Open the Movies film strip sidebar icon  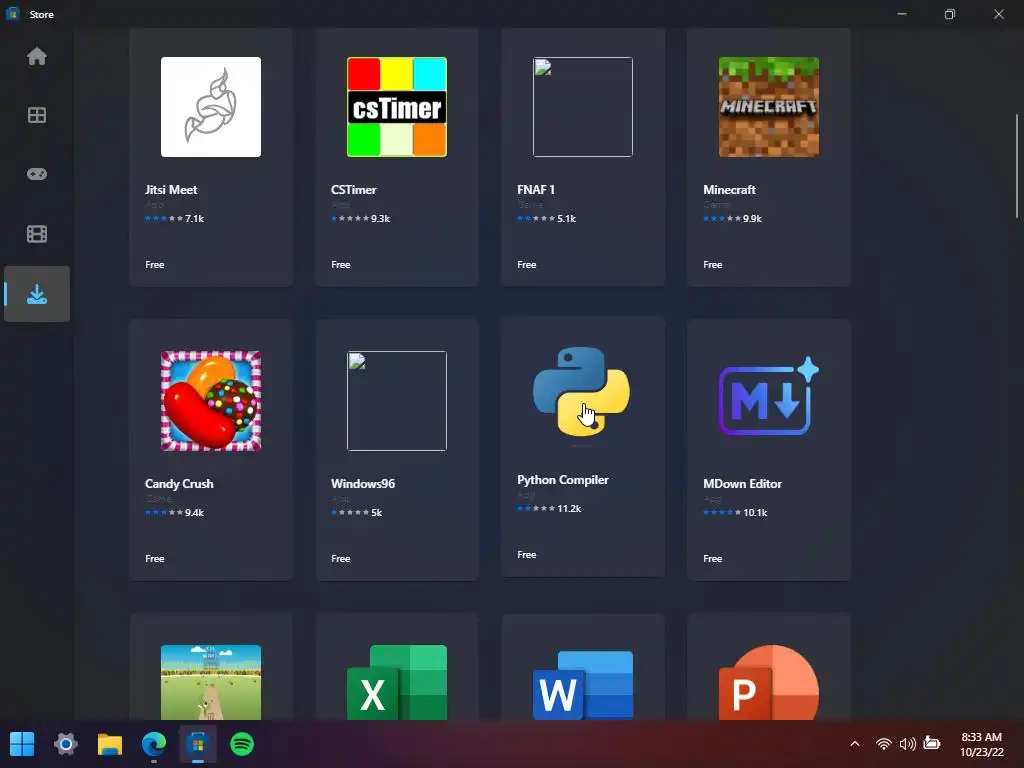[x=37, y=234]
